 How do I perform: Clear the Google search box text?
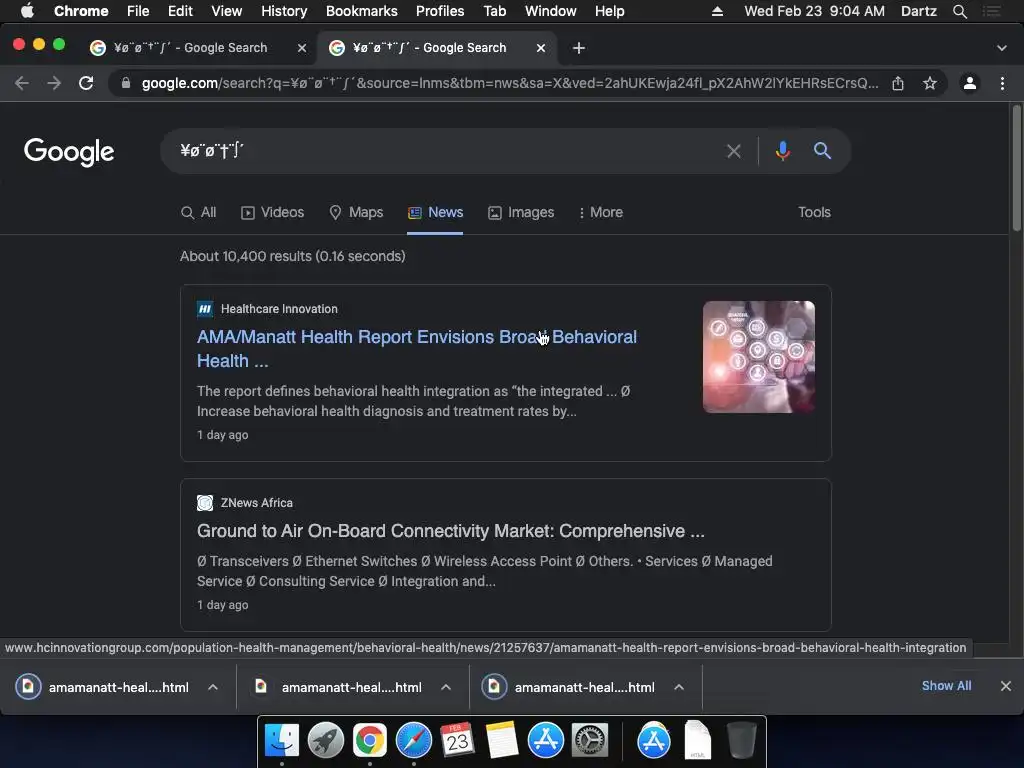click(733, 151)
